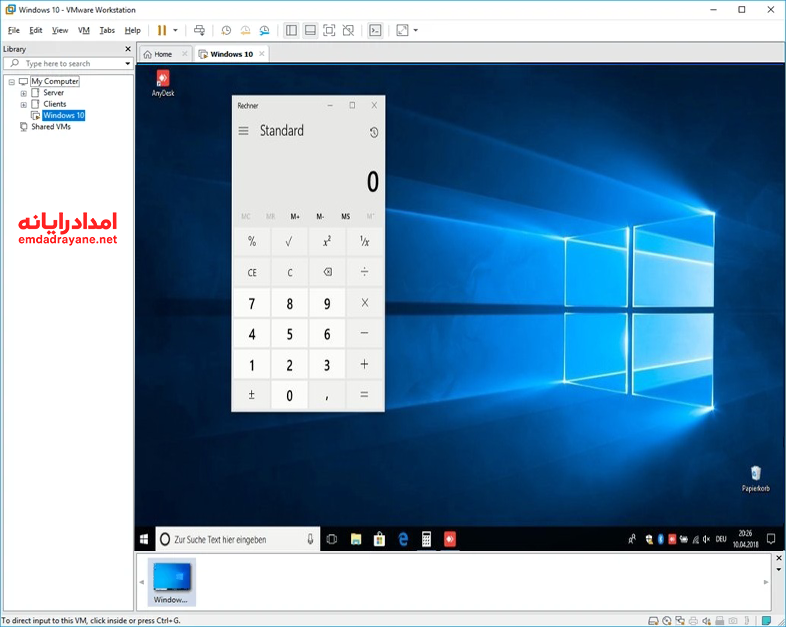786x627 pixels.
Task: Click the multiply operator button
Action: coord(364,303)
